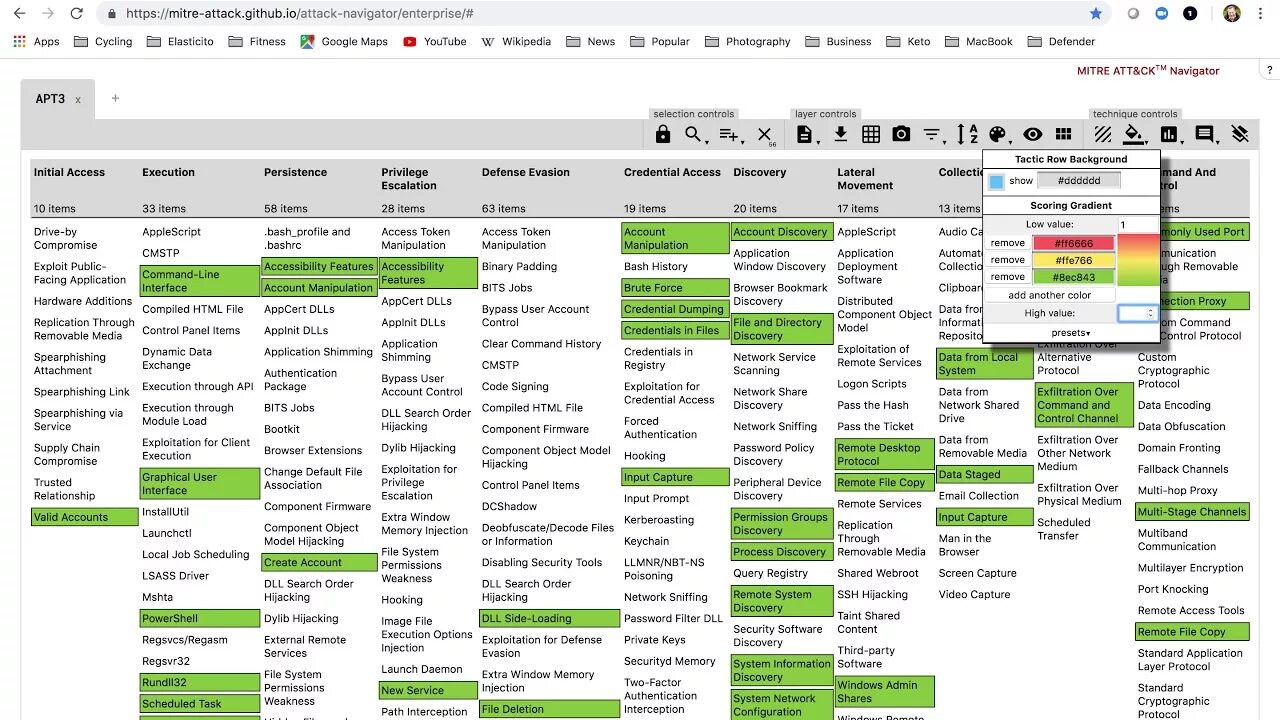This screenshot has width=1280, height=720.
Task: Click add another color button
Action: click(x=1049, y=295)
